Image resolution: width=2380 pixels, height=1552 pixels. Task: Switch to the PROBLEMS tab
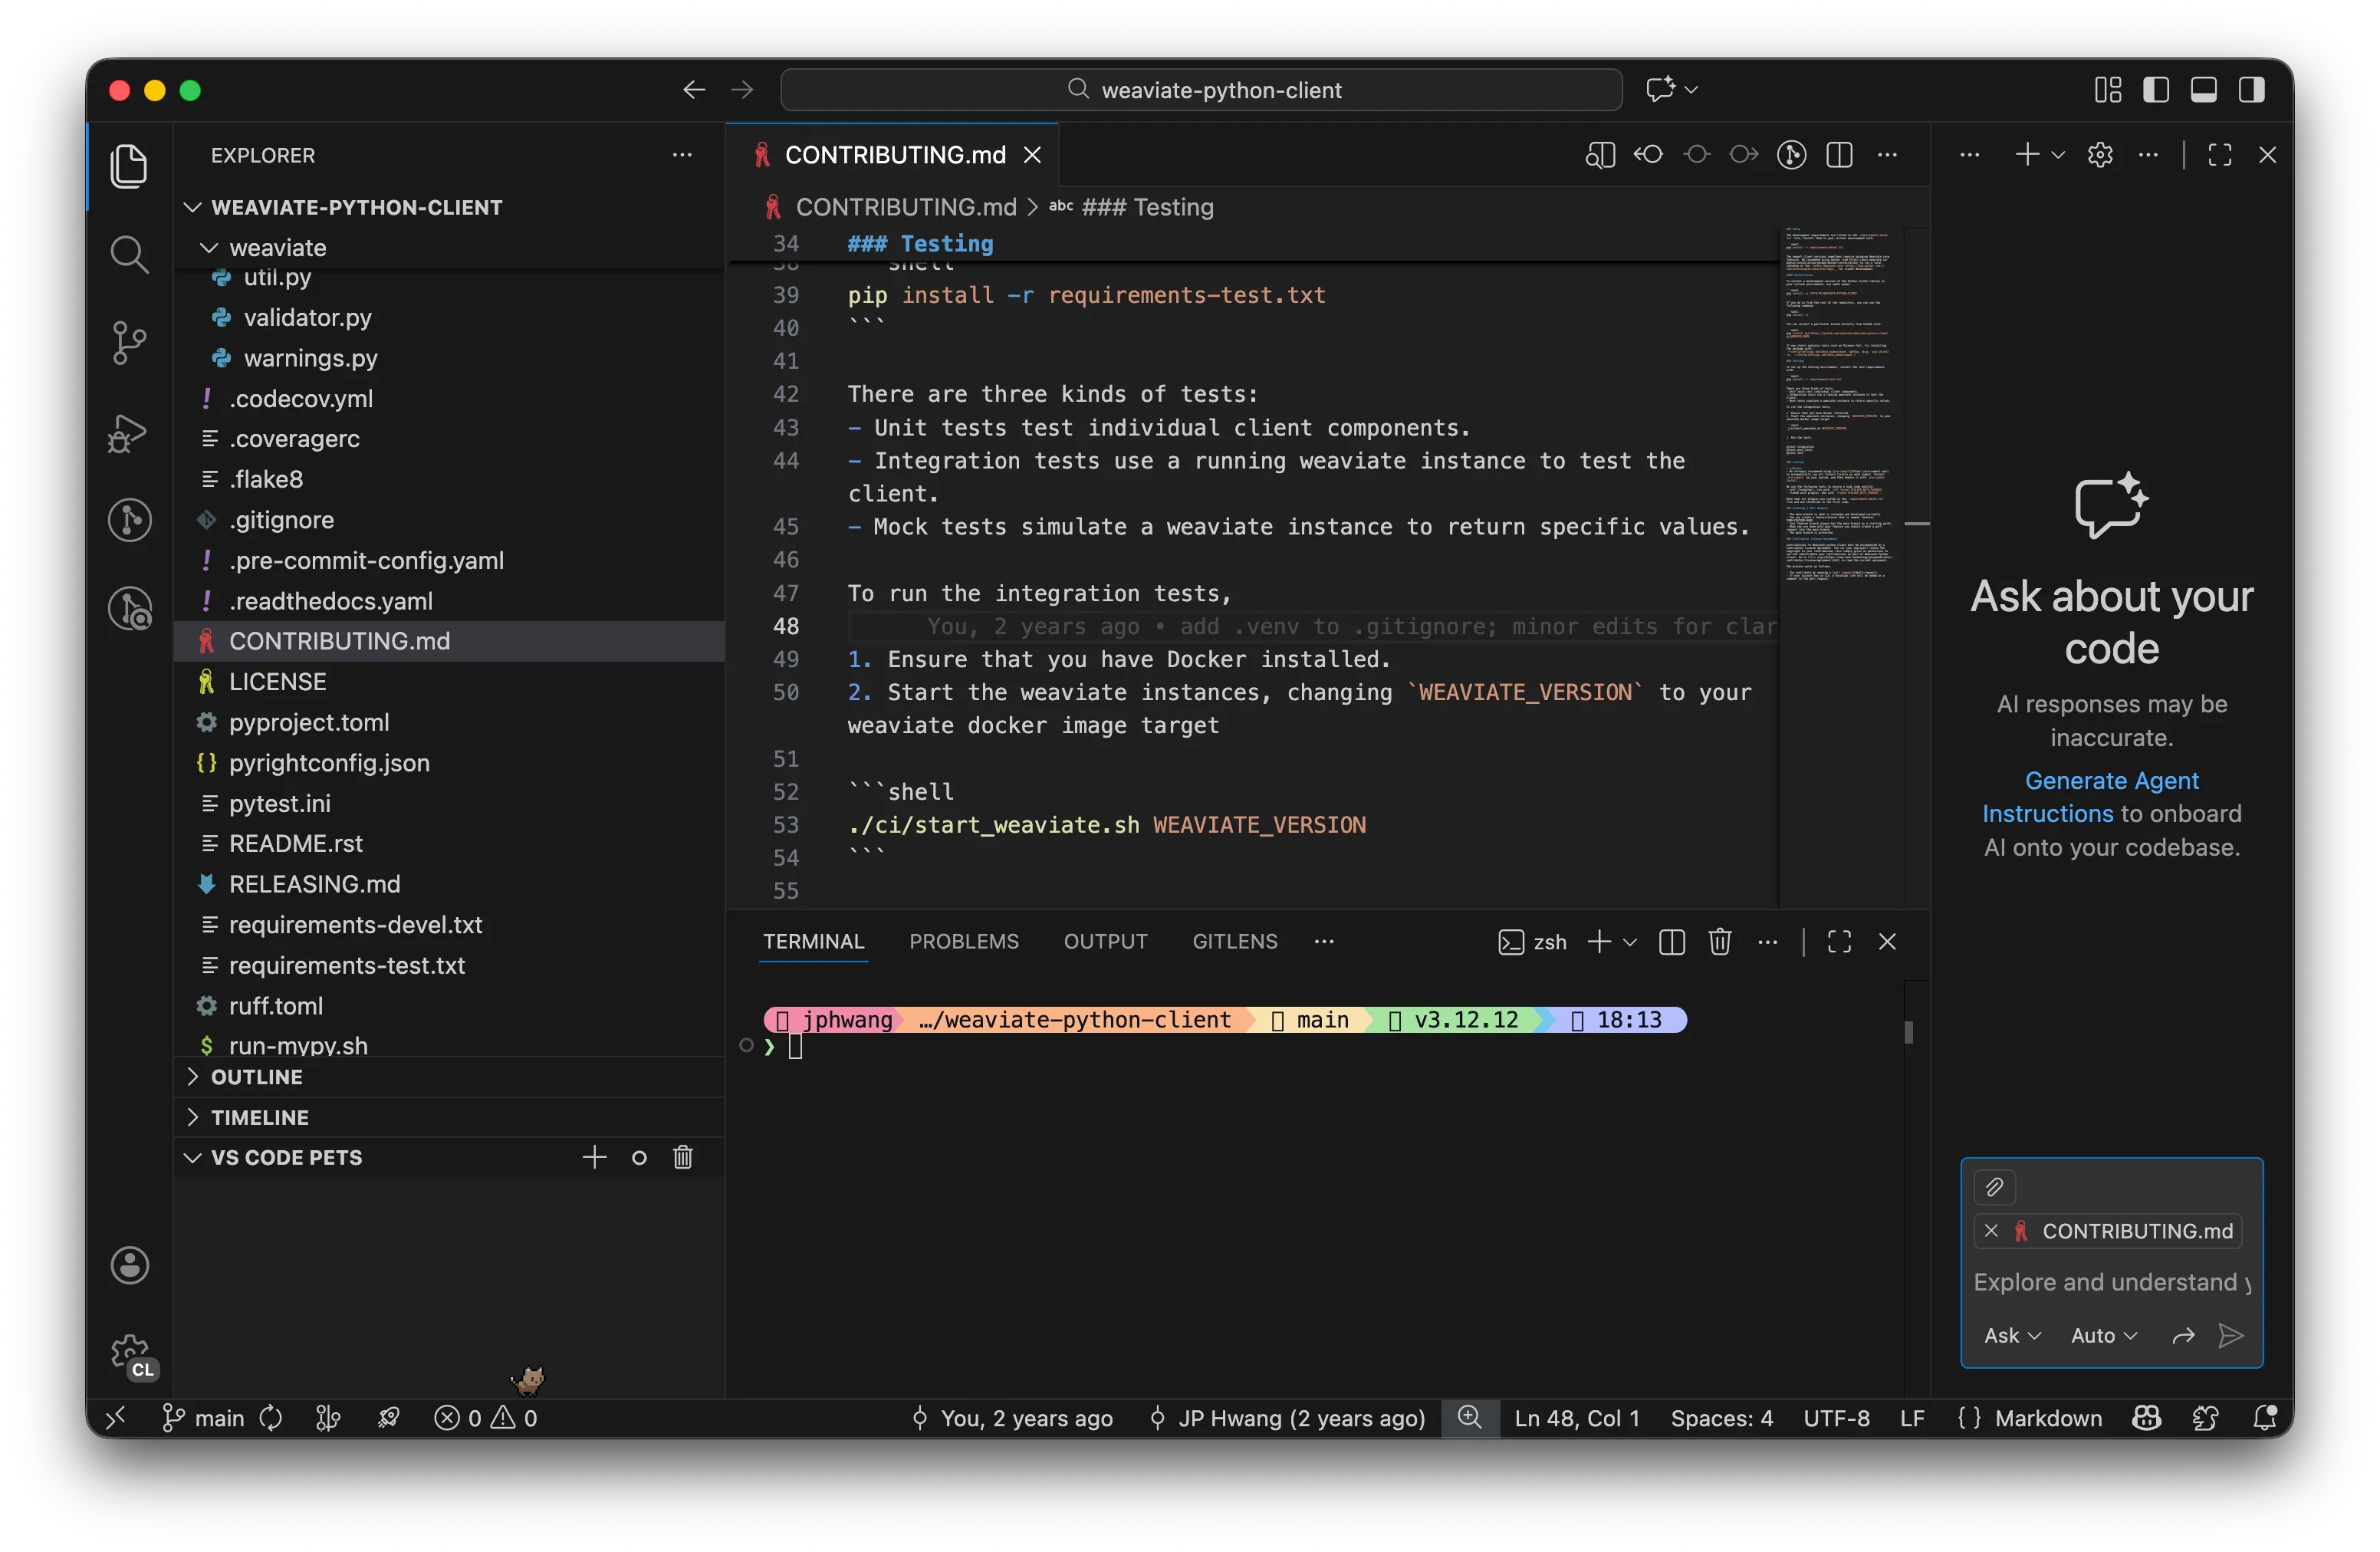pos(963,941)
